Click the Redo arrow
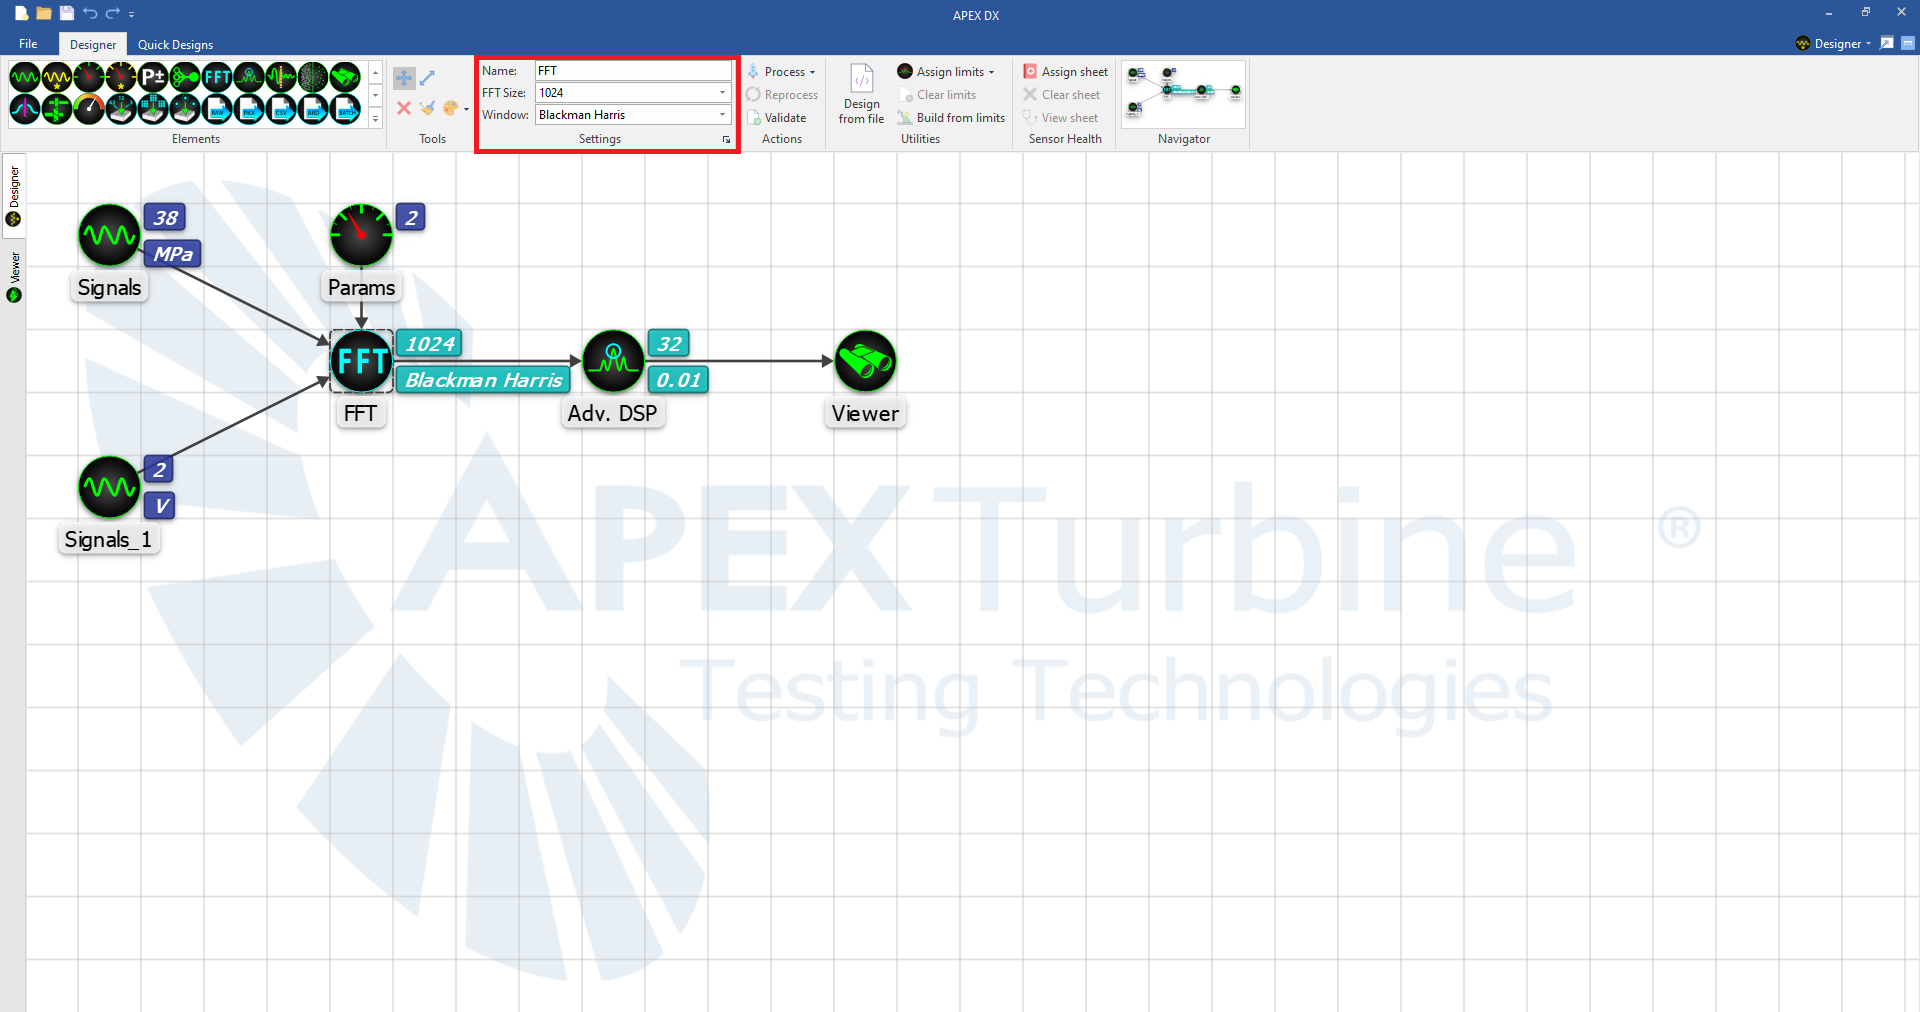 pyautogui.click(x=112, y=13)
